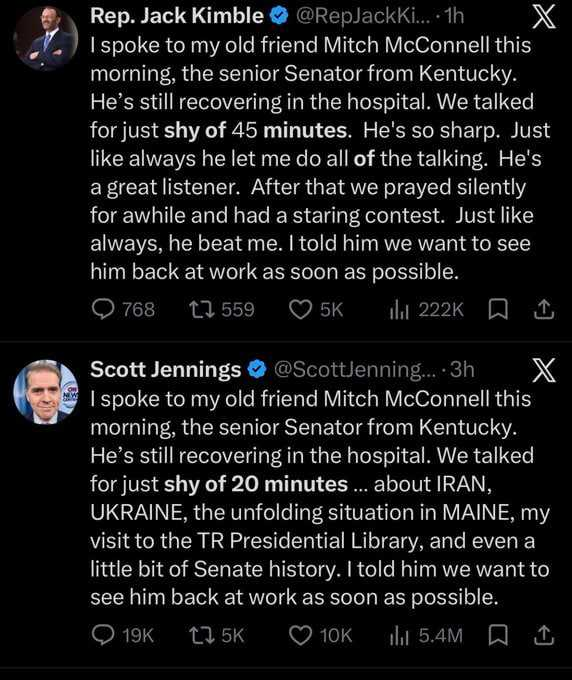The image size is (572, 680).
Task: Click X logo on Scott Jennings' tweet
Action: pyautogui.click(x=544, y=371)
